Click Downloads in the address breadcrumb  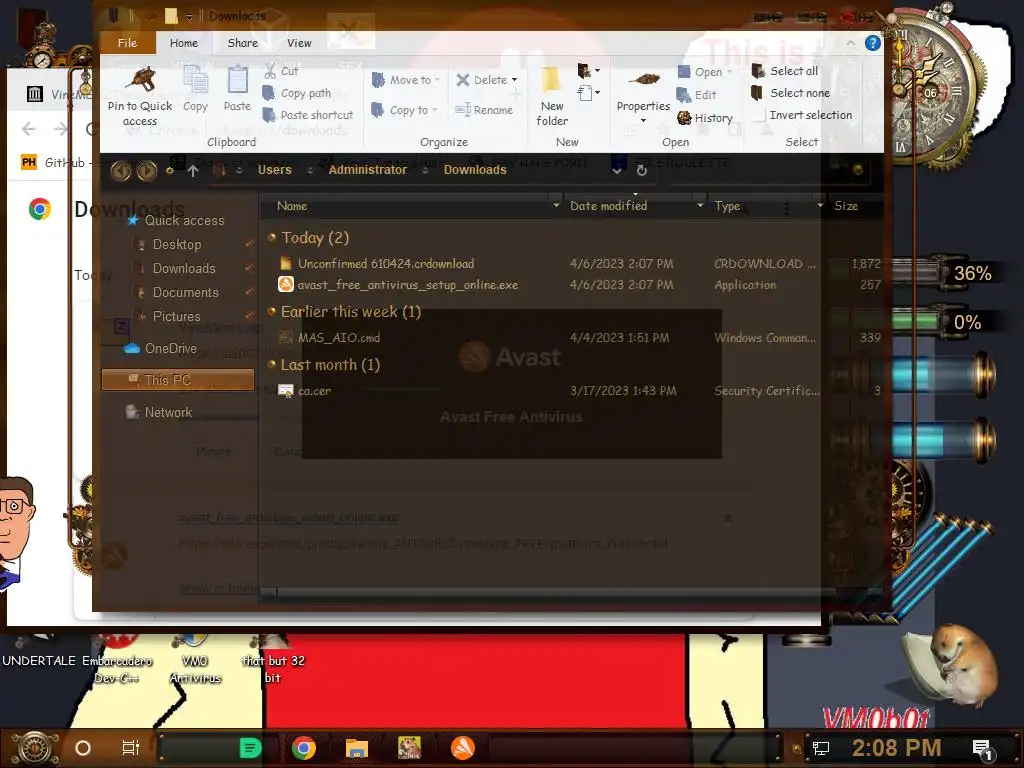475,170
